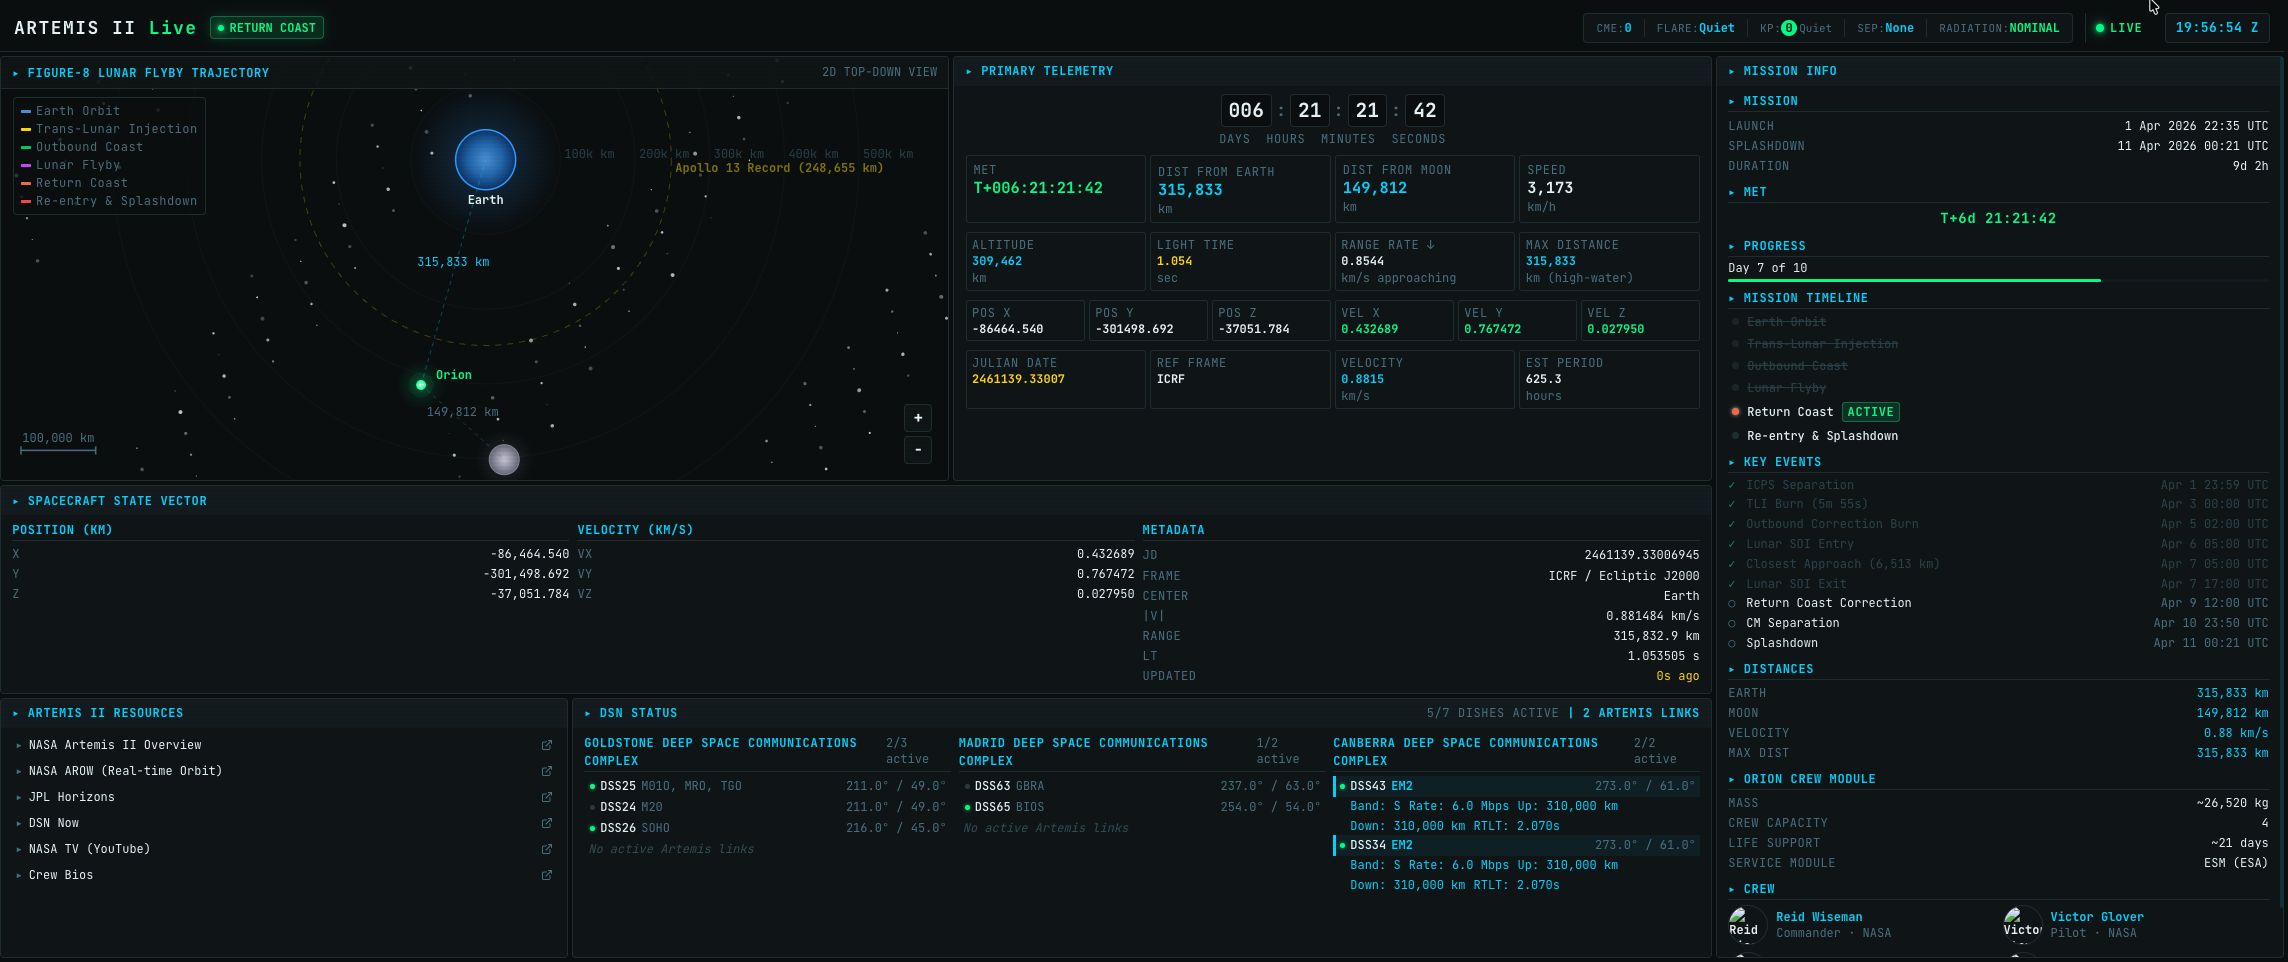Open external link icon for NASA AROW

tap(547, 771)
